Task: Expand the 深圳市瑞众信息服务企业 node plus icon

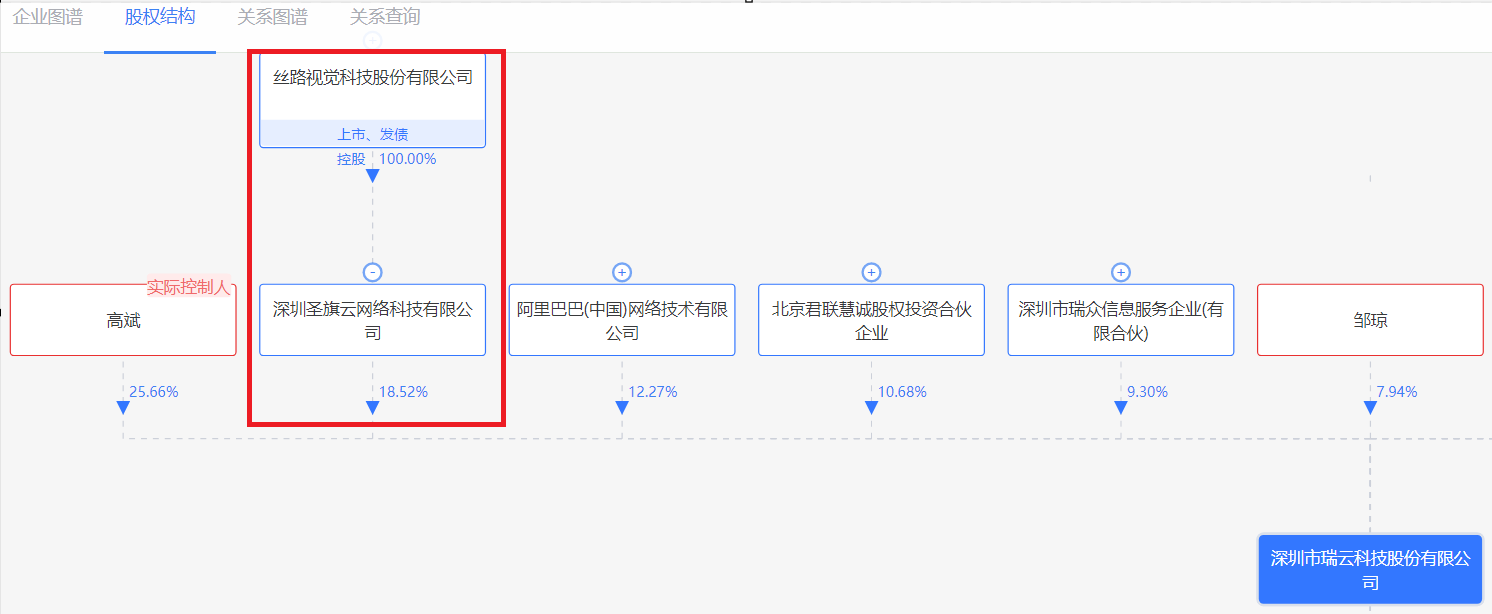Action: coord(1120,271)
